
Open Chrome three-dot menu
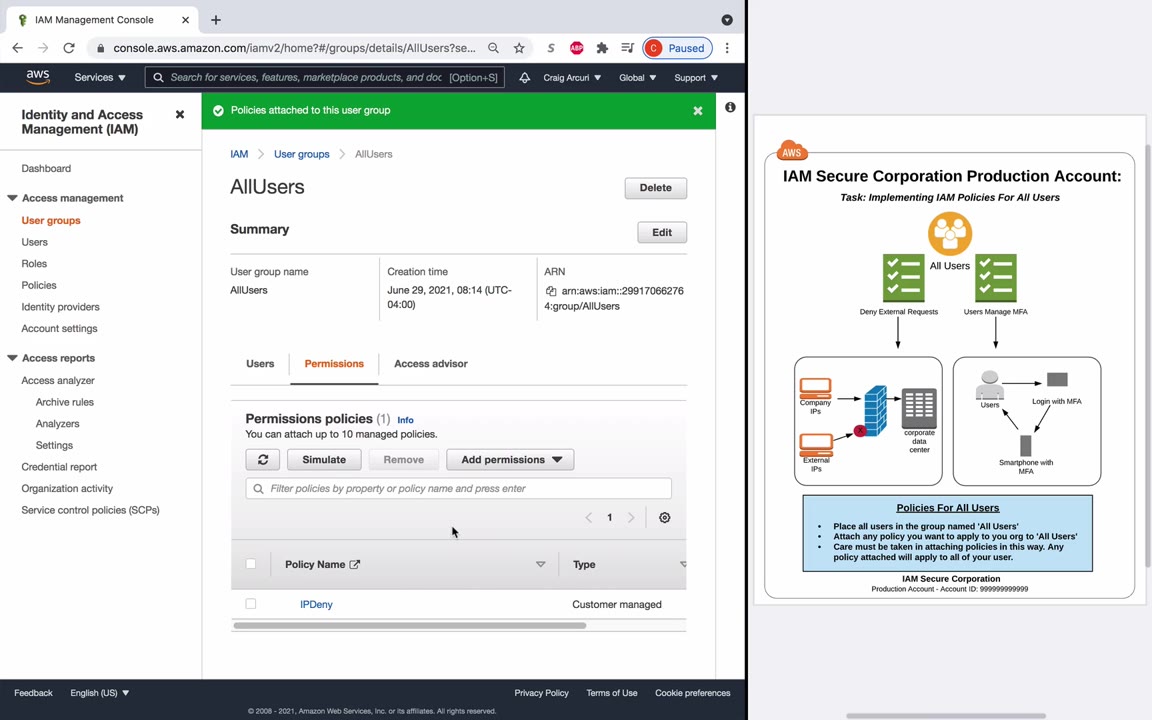[727, 48]
